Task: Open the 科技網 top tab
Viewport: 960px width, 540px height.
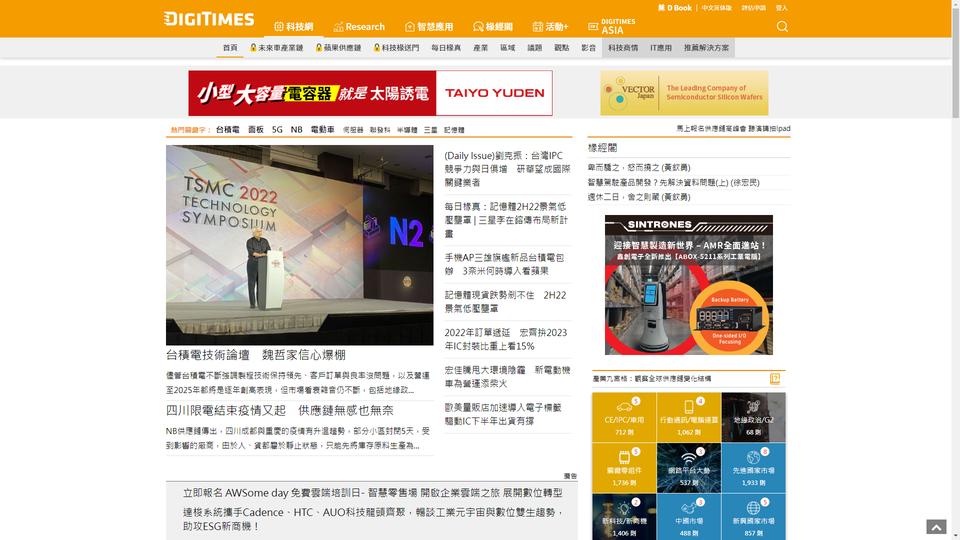Action: [294, 26]
